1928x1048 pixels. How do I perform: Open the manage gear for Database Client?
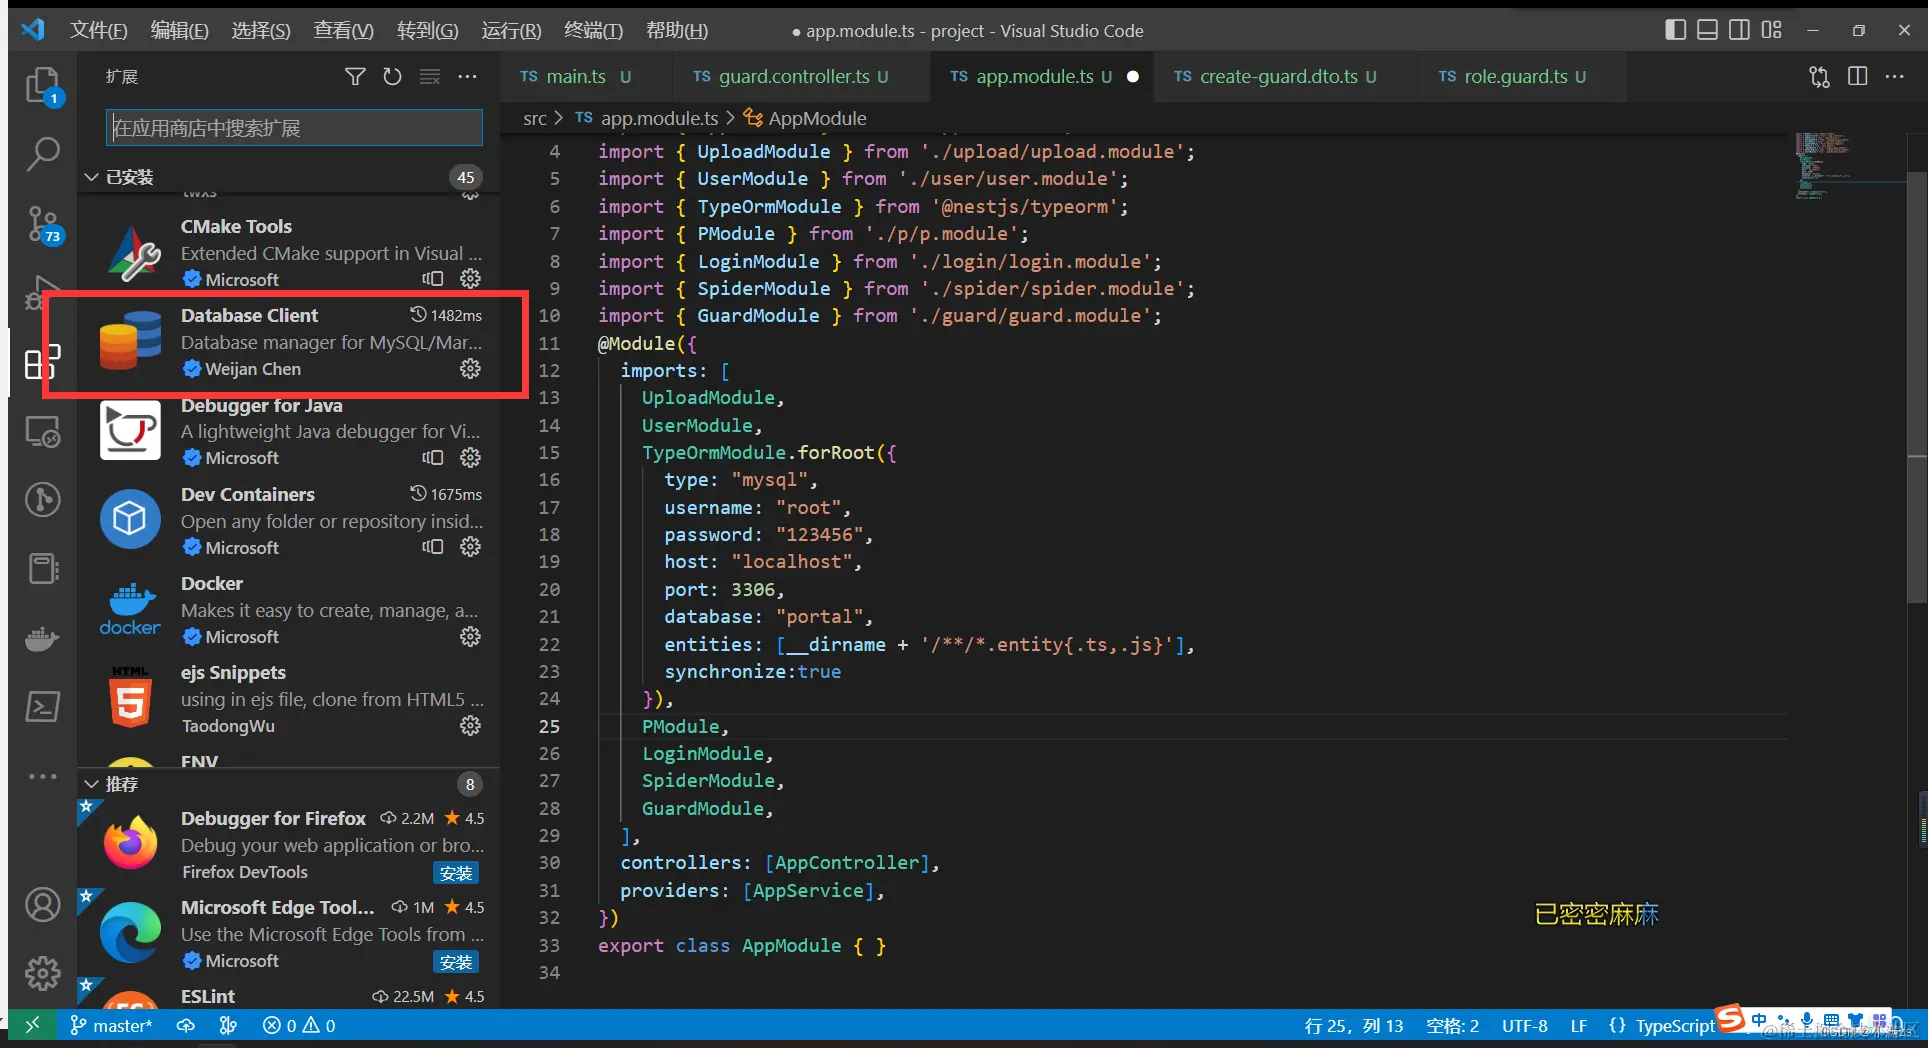(470, 369)
